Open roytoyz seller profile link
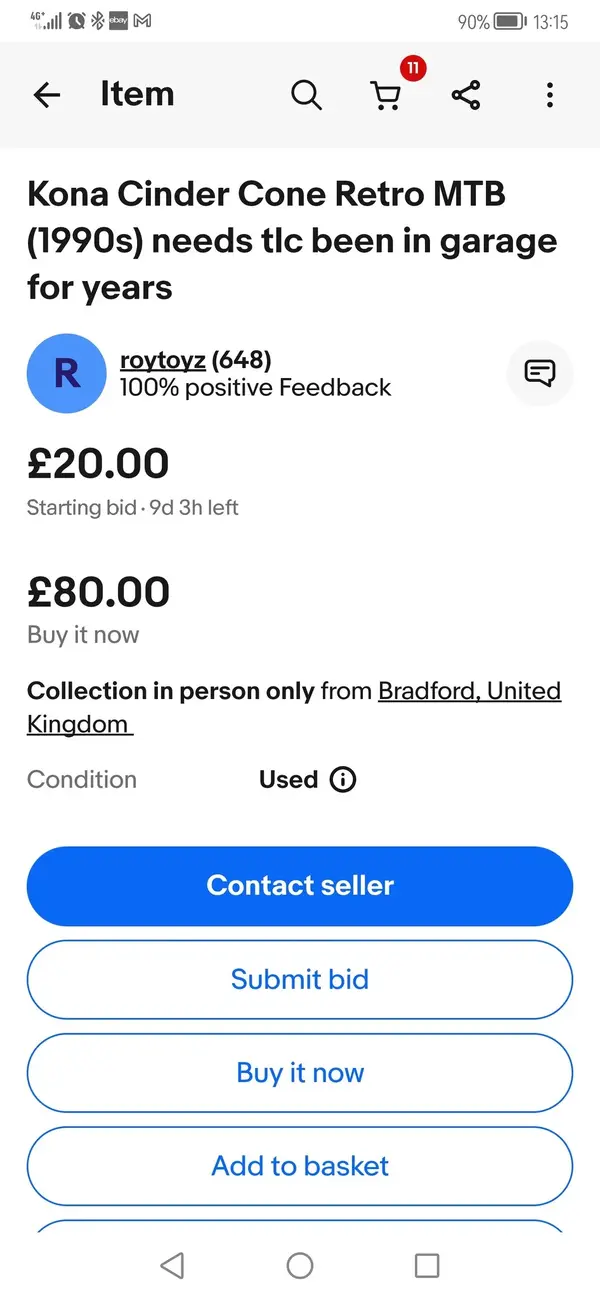Screen dimensions: 600x1299 click(x=162, y=360)
